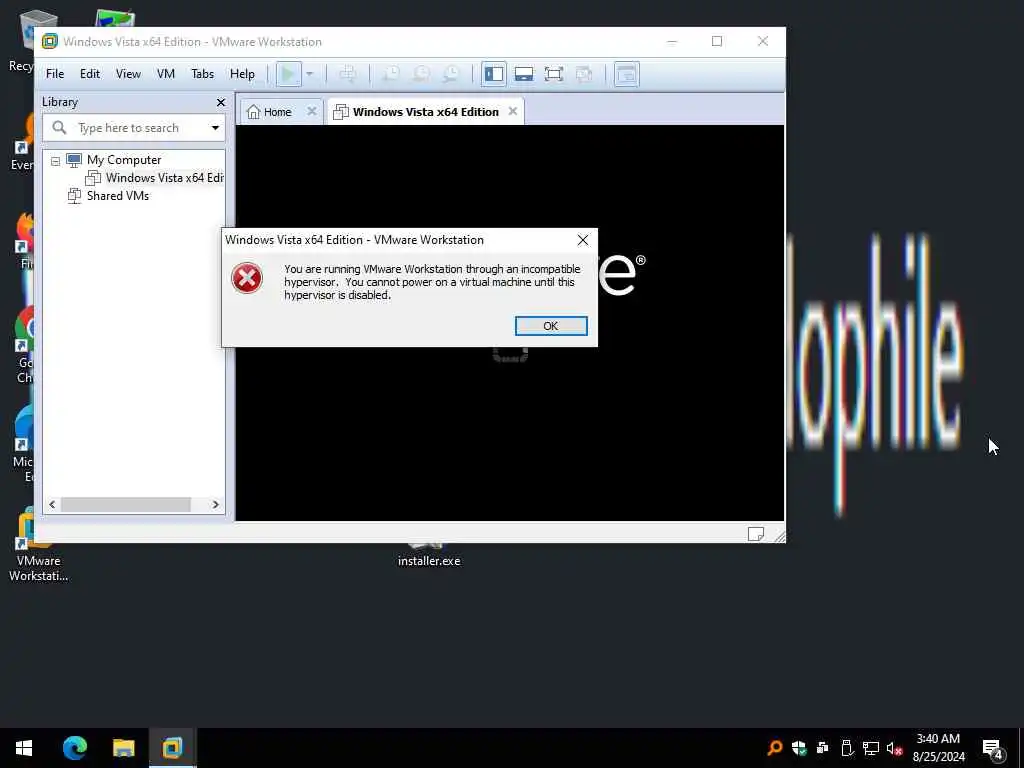
Task: Click the orange magnifier tray icon
Action: (x=775, y=748)
